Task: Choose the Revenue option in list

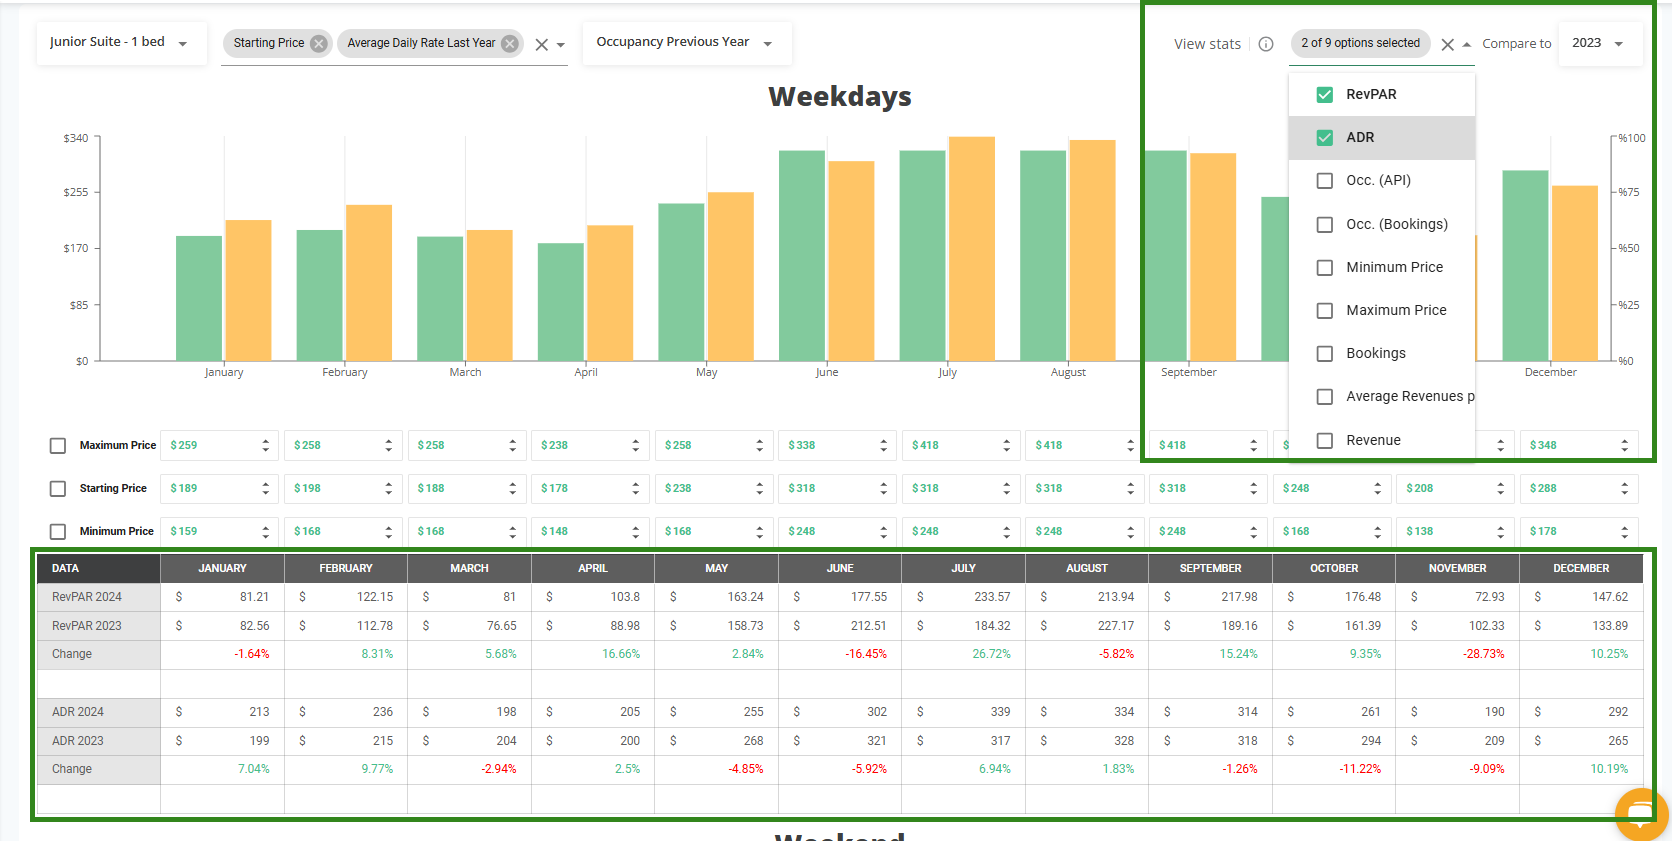Action: point(1373,441)
